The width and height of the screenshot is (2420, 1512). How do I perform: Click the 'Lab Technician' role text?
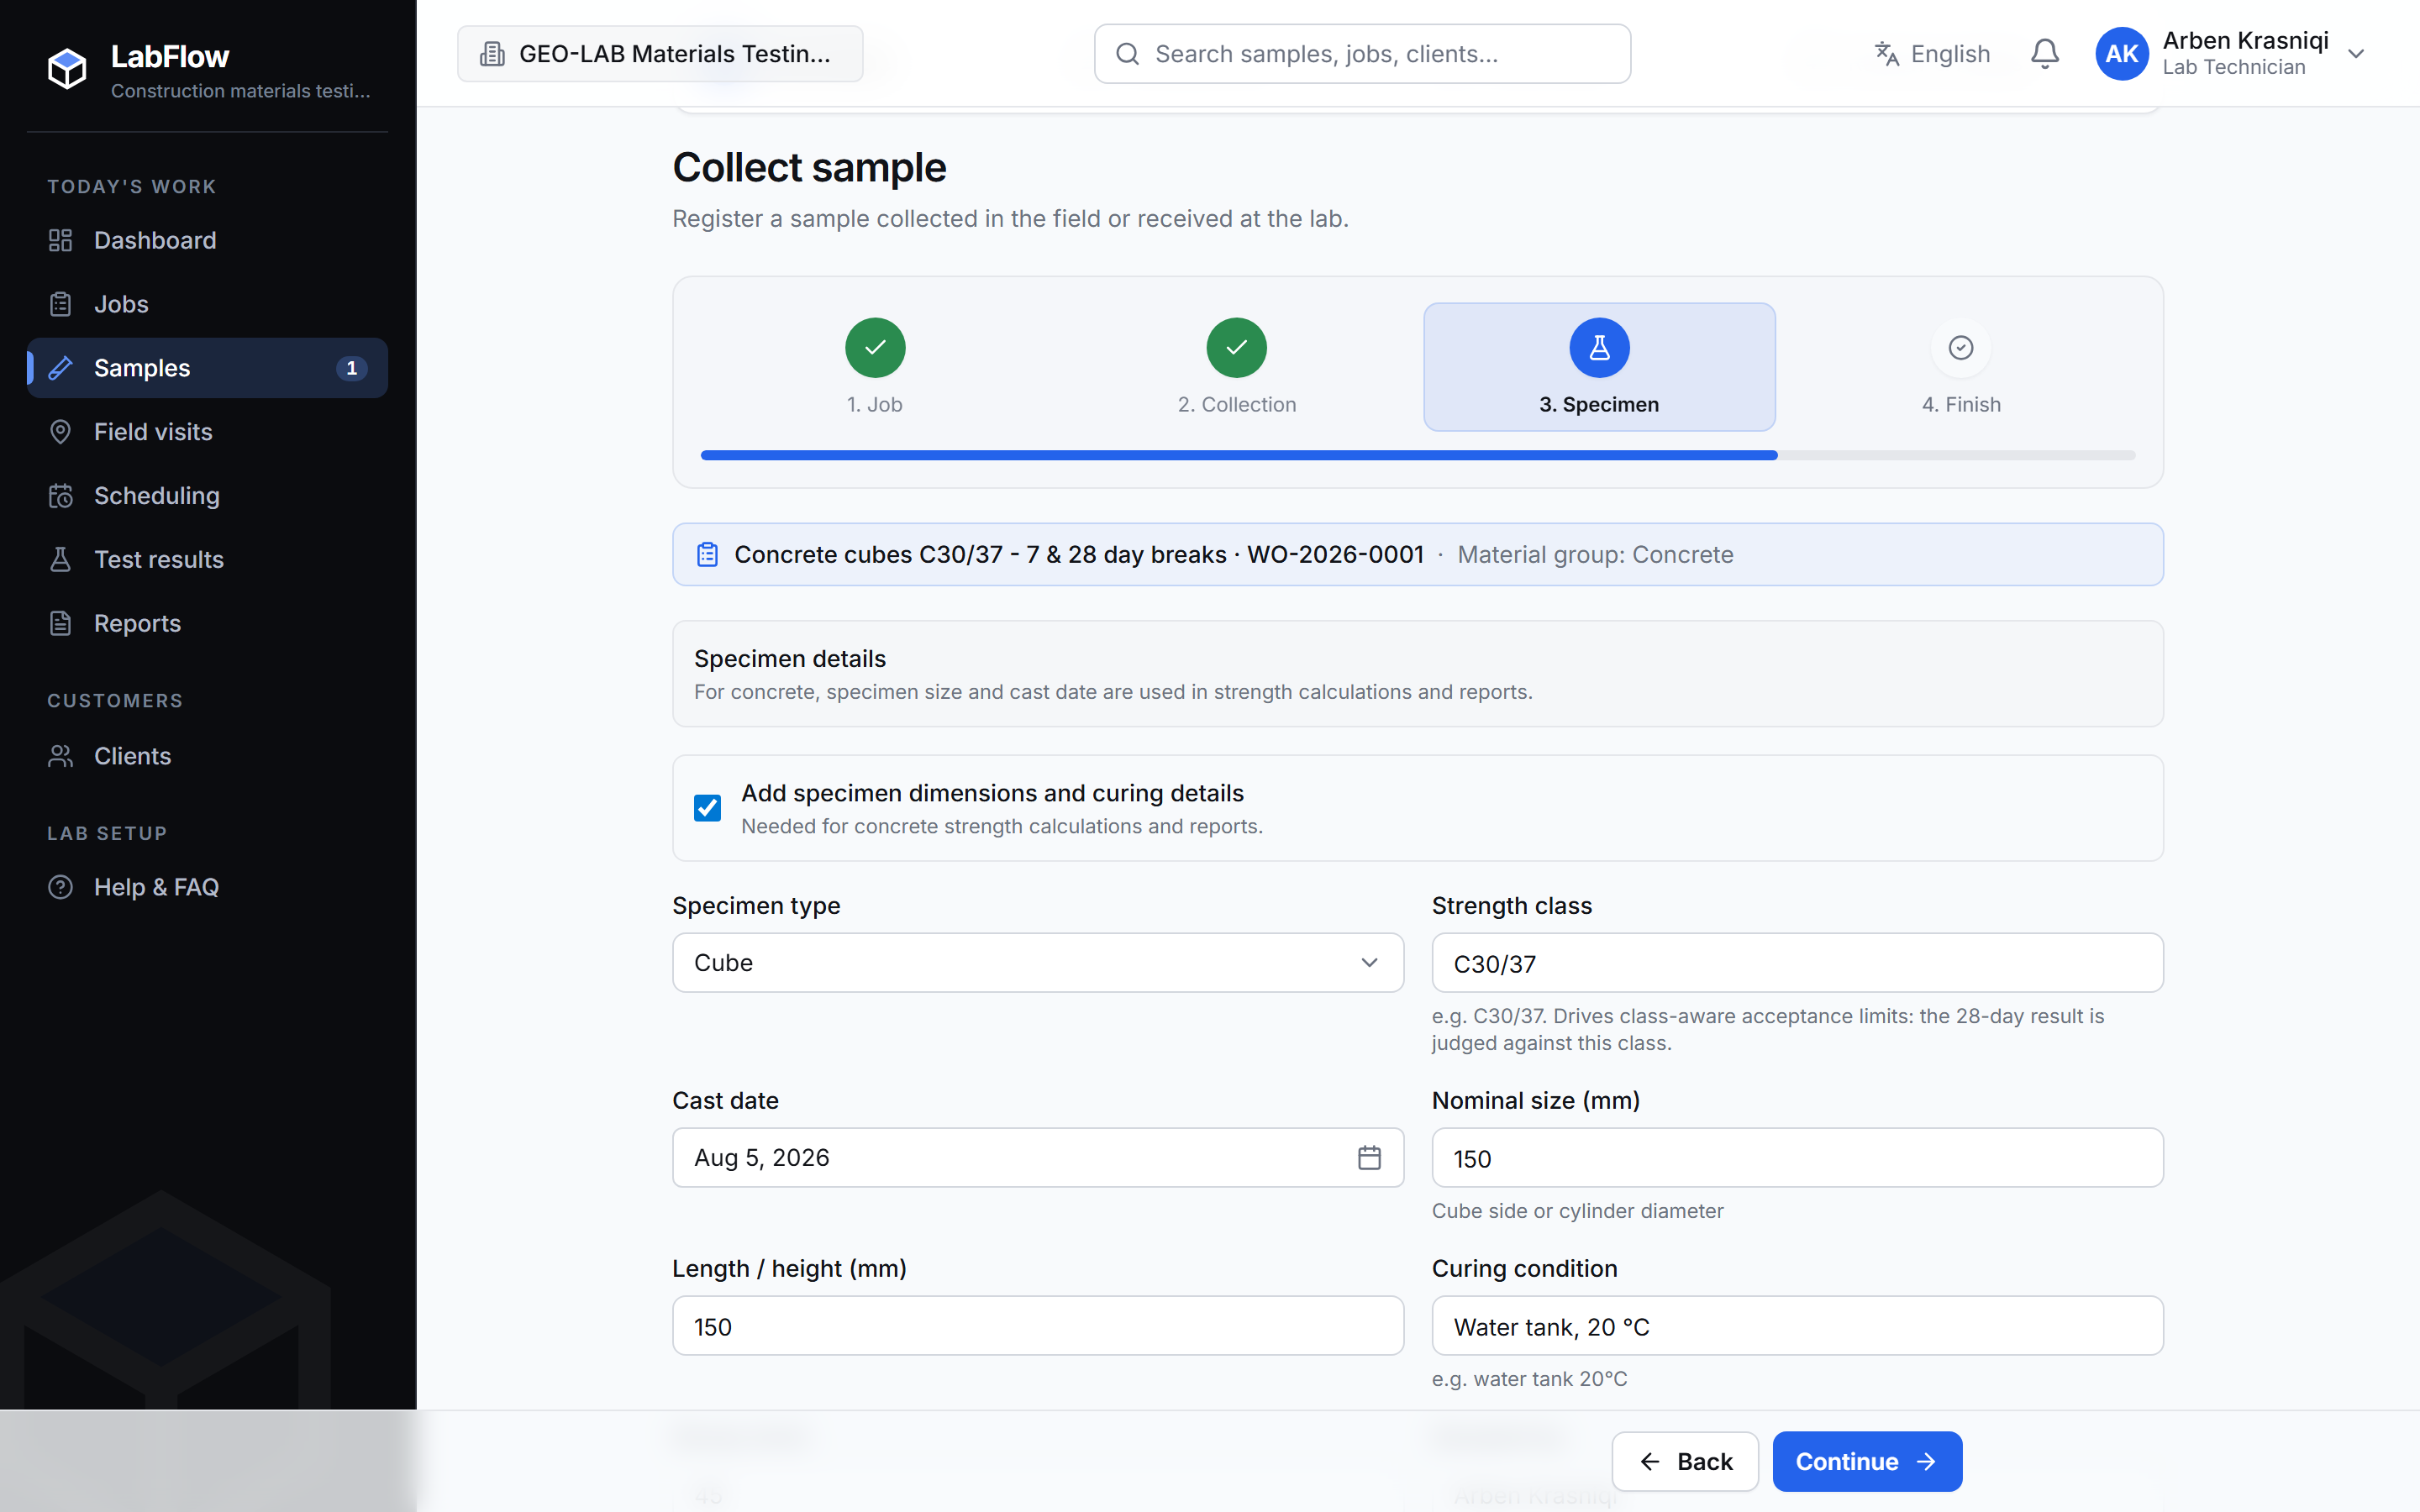pyautogui.click(x=2234, y=67)
